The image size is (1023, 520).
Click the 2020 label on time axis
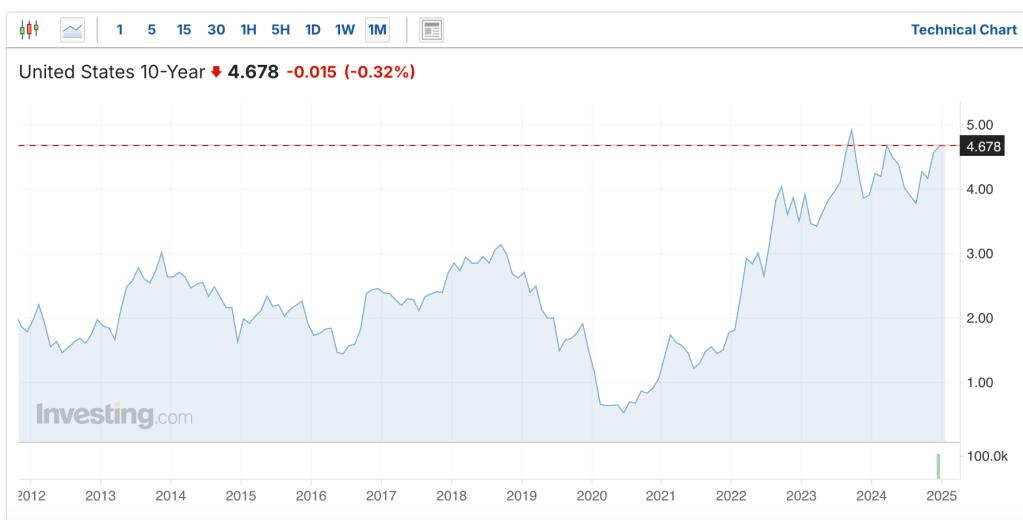[x=591, y=495]
